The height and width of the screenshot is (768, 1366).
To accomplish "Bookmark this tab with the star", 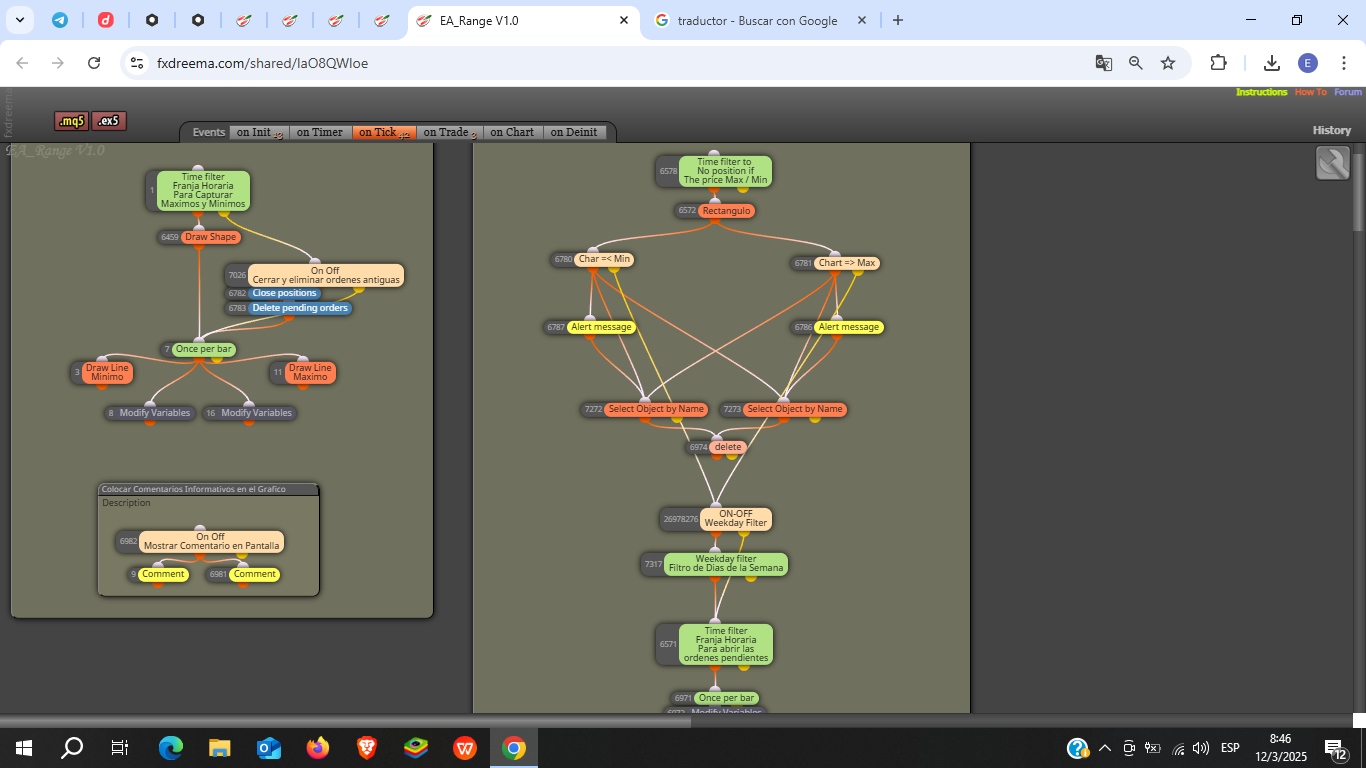I will coord(1168,63).
